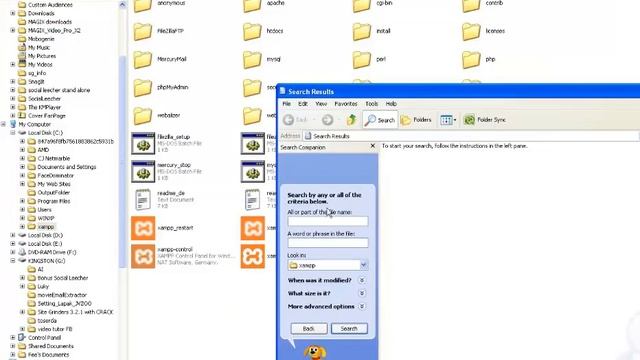Open the htdocs folder
The width and height of the screenshot is (640, 360).
click(252, 31)
